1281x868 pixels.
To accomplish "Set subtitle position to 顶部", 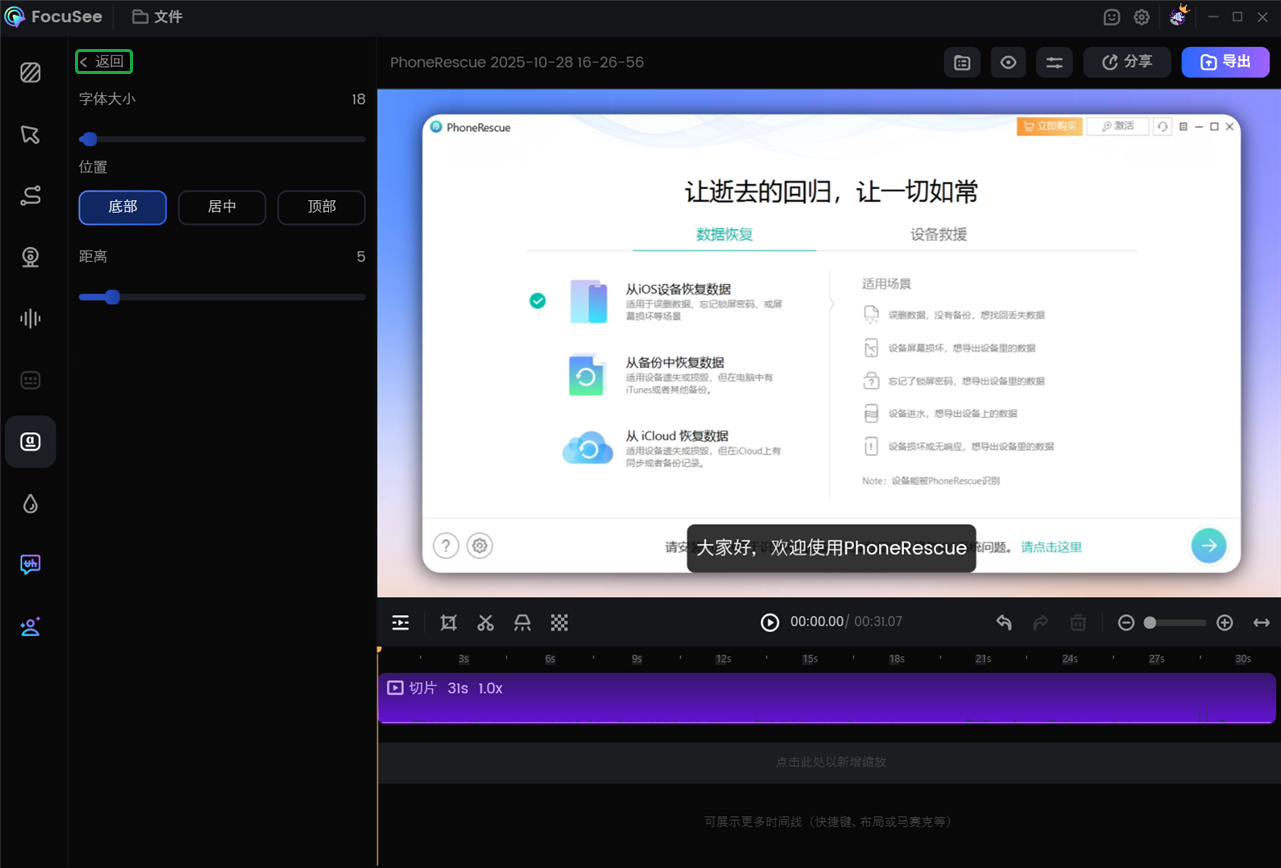I will (322, 207).
